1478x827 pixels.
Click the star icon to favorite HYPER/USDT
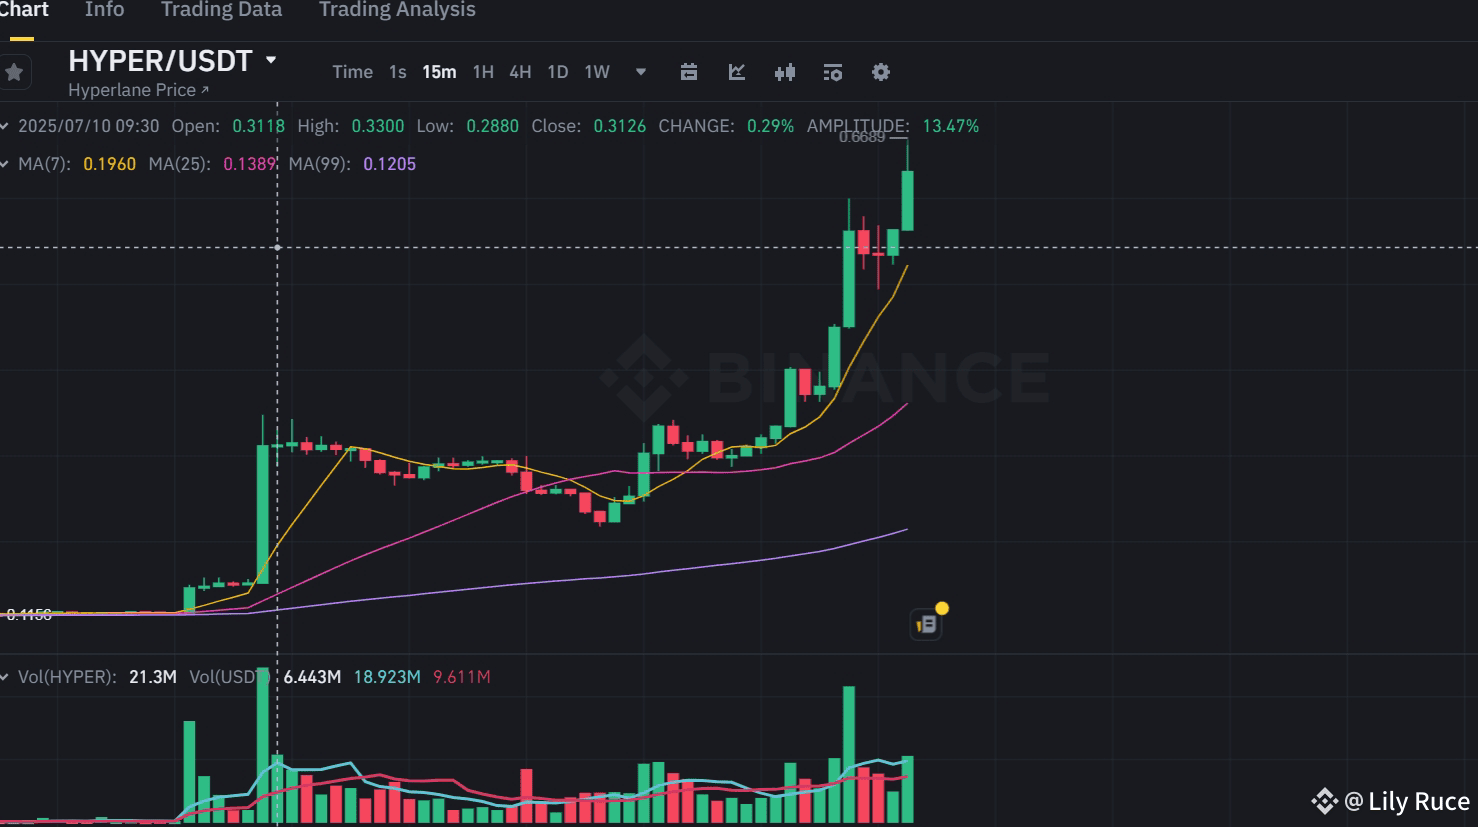pos(14,72)
